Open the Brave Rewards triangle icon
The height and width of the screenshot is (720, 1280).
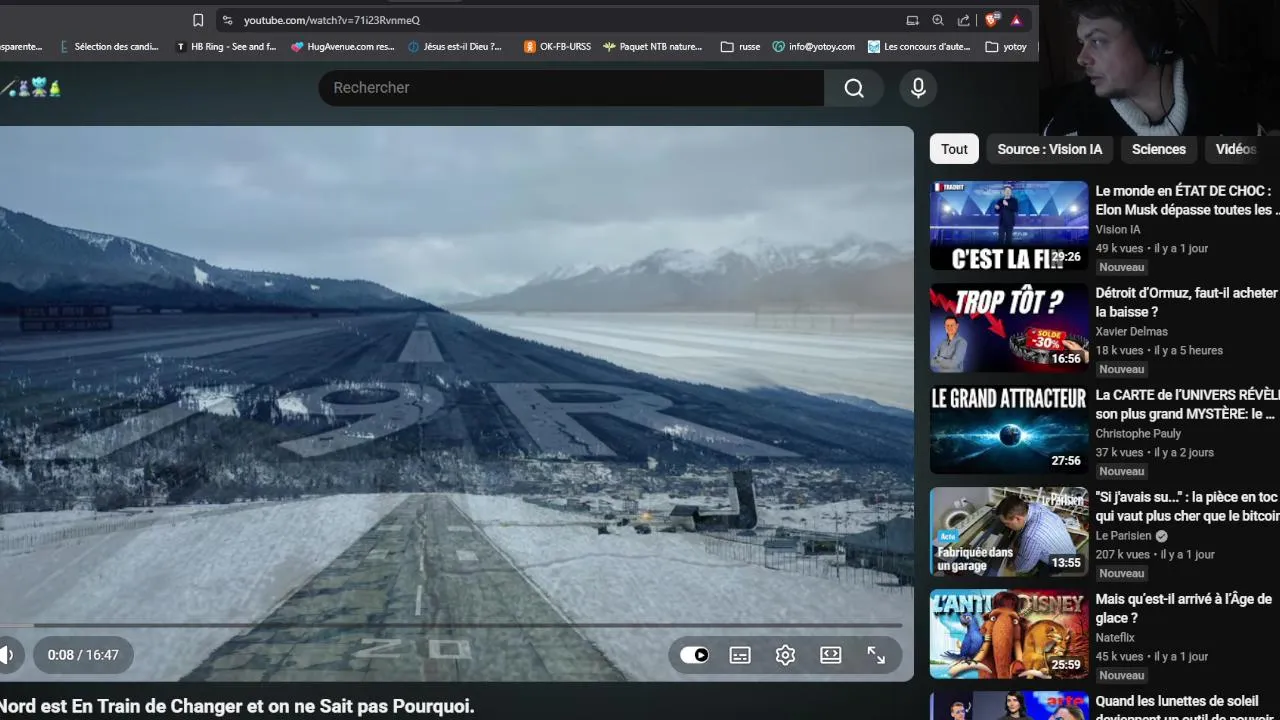pos(1016,20)
